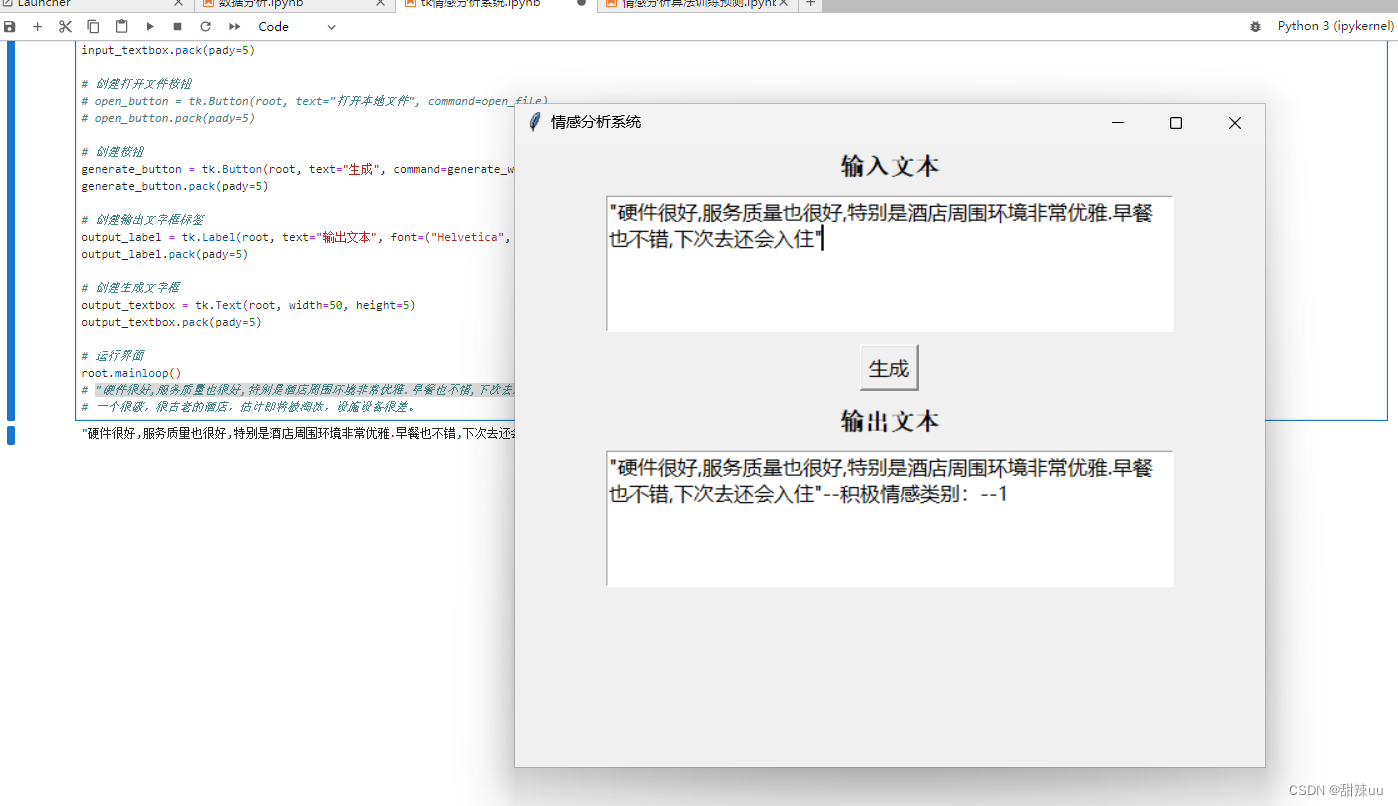The height and width of the screenshot is (806, 1398).
Task: Collapse the code cell via its blue bar
Action: 10,230
